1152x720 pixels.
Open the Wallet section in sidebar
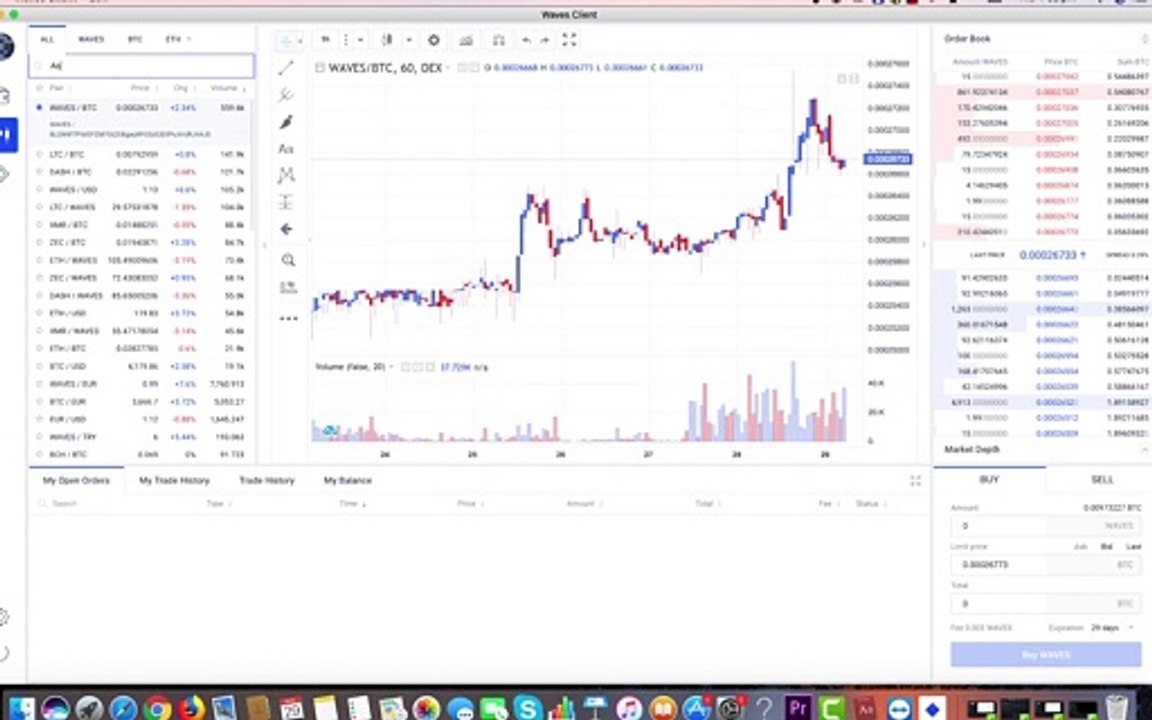pyautogui.click(x=4, y=96)
